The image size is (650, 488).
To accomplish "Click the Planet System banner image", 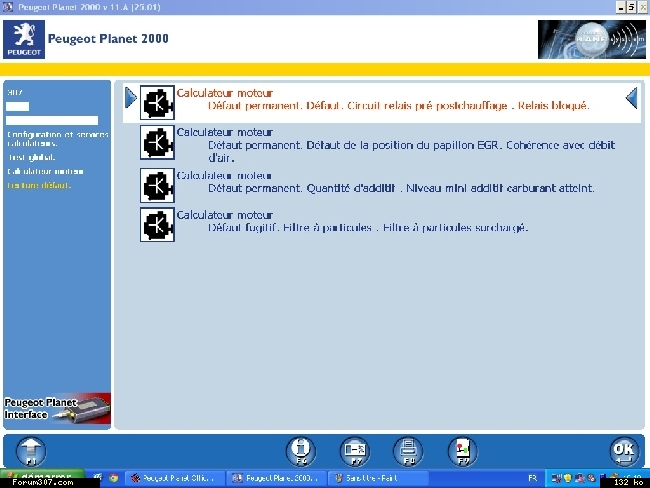I will 592,39.
